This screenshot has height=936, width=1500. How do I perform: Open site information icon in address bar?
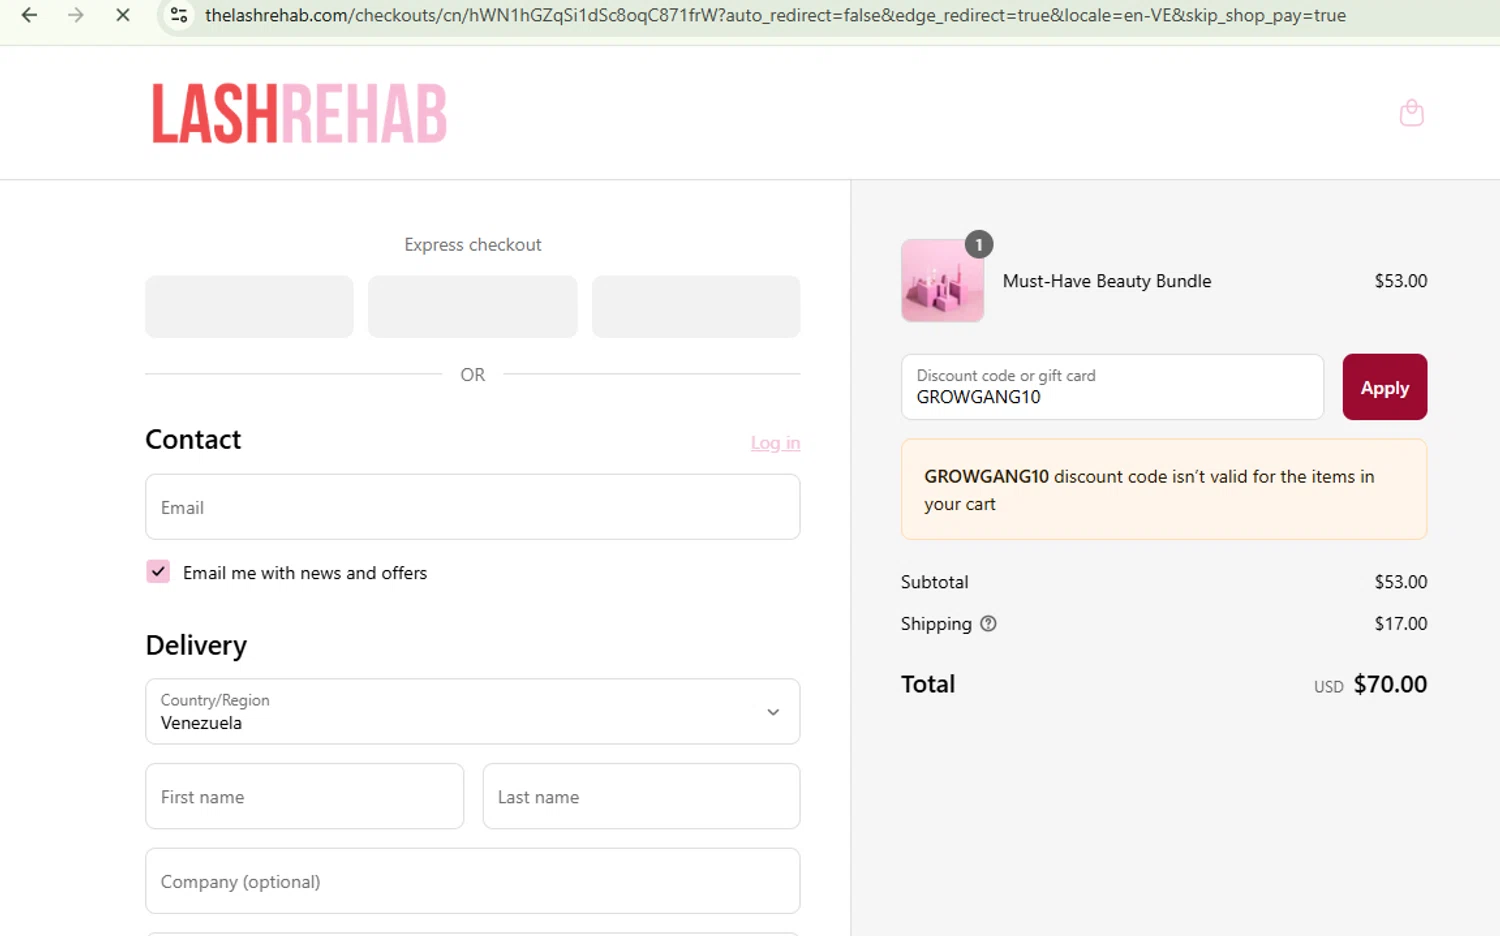tap(179, 15)
